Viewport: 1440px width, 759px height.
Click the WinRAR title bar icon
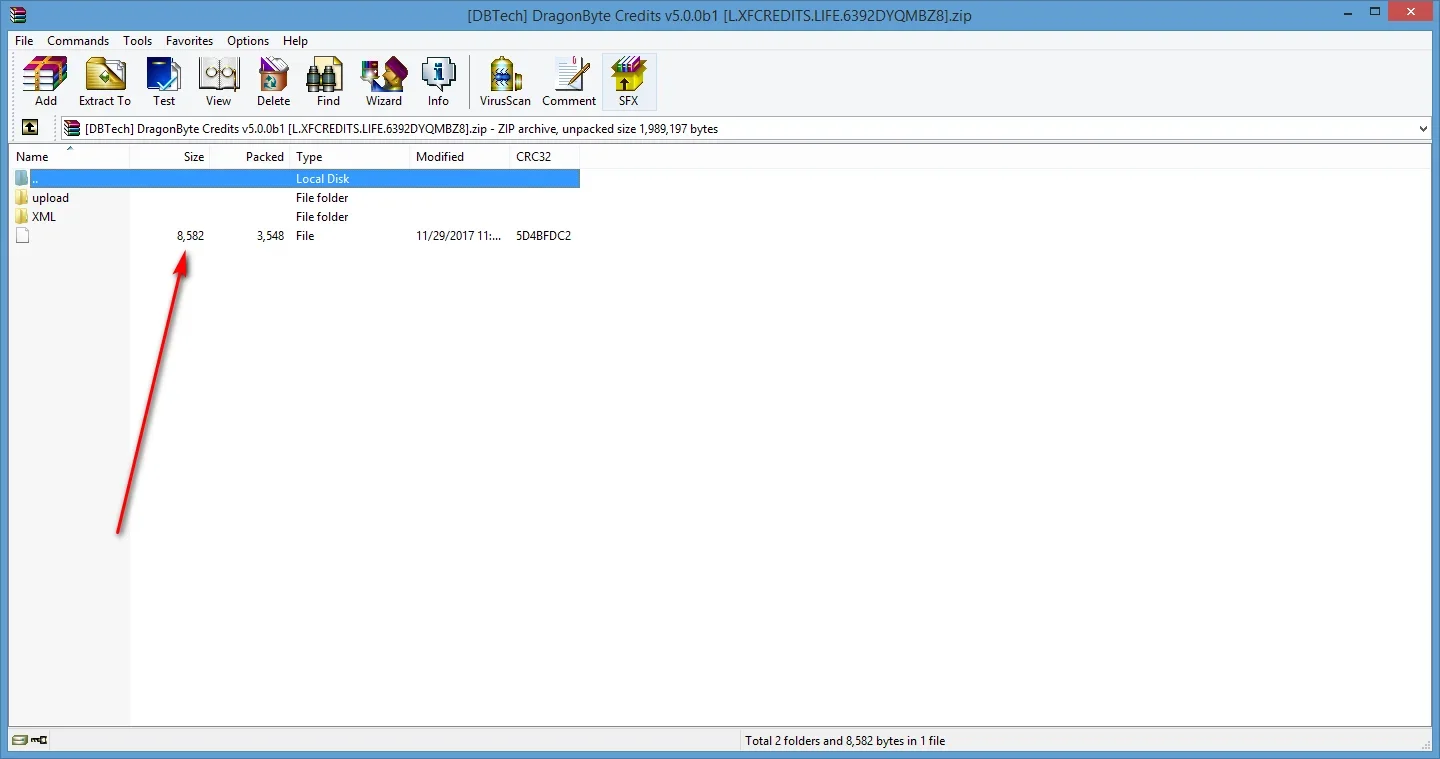tap(17, 15)
